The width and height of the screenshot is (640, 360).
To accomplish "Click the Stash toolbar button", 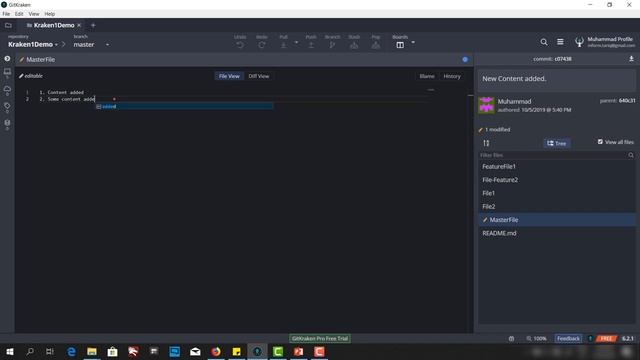I will click(x=354, y=42).
